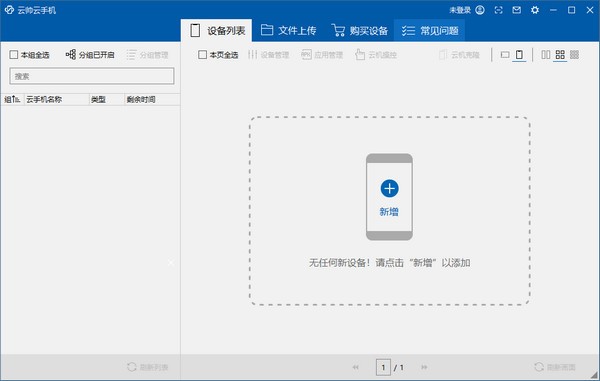Screen dimensions: 600x381
Task: Open 应用管理 APK management
Action: [322, 55]
